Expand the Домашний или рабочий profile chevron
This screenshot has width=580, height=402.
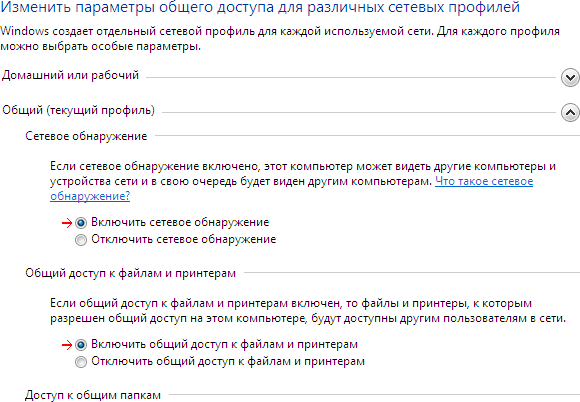570,78
